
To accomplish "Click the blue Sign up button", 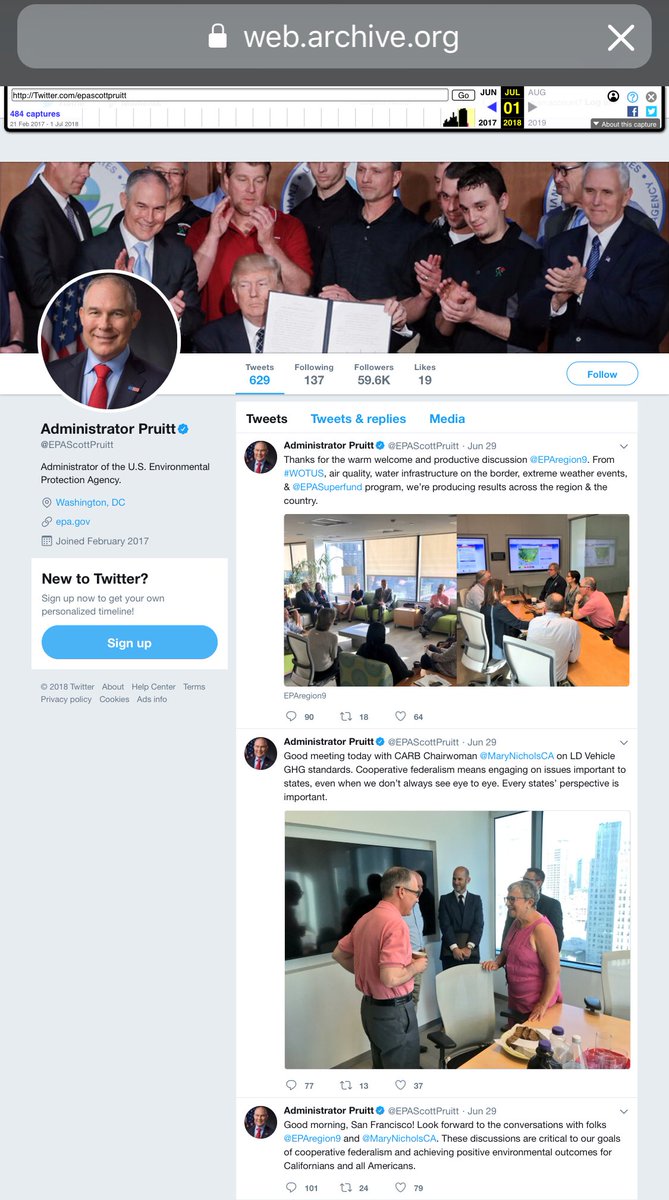I will click(129, 643).
